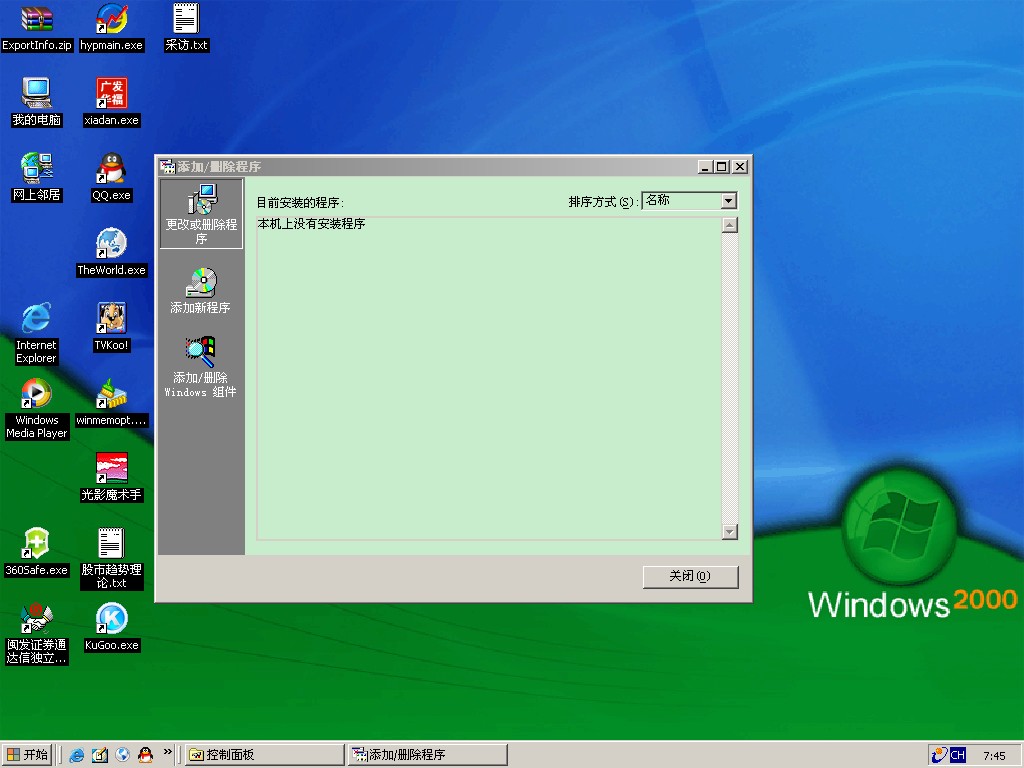
Task: Launch QQ from the quick launch penguin icon
Action: click(145, 755)
